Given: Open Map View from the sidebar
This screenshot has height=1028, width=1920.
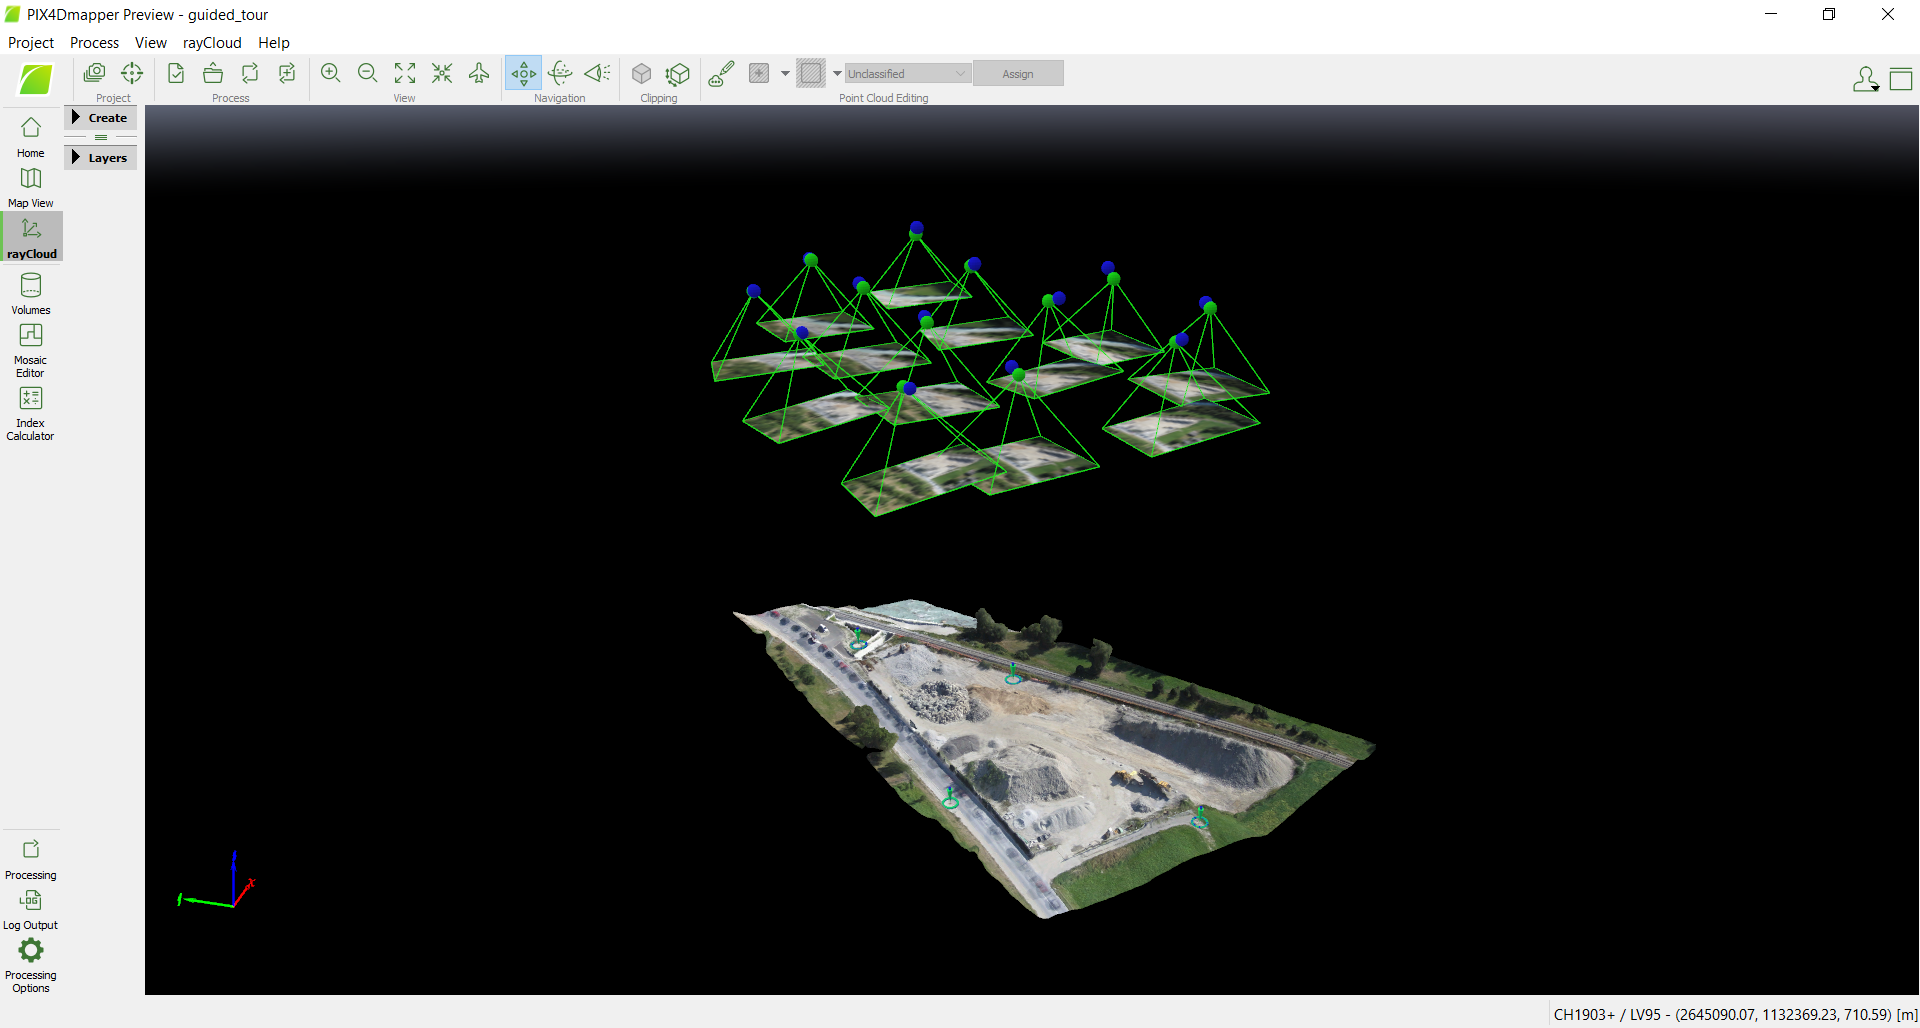Looking at the screenshot, I should [x=30, y=186].
